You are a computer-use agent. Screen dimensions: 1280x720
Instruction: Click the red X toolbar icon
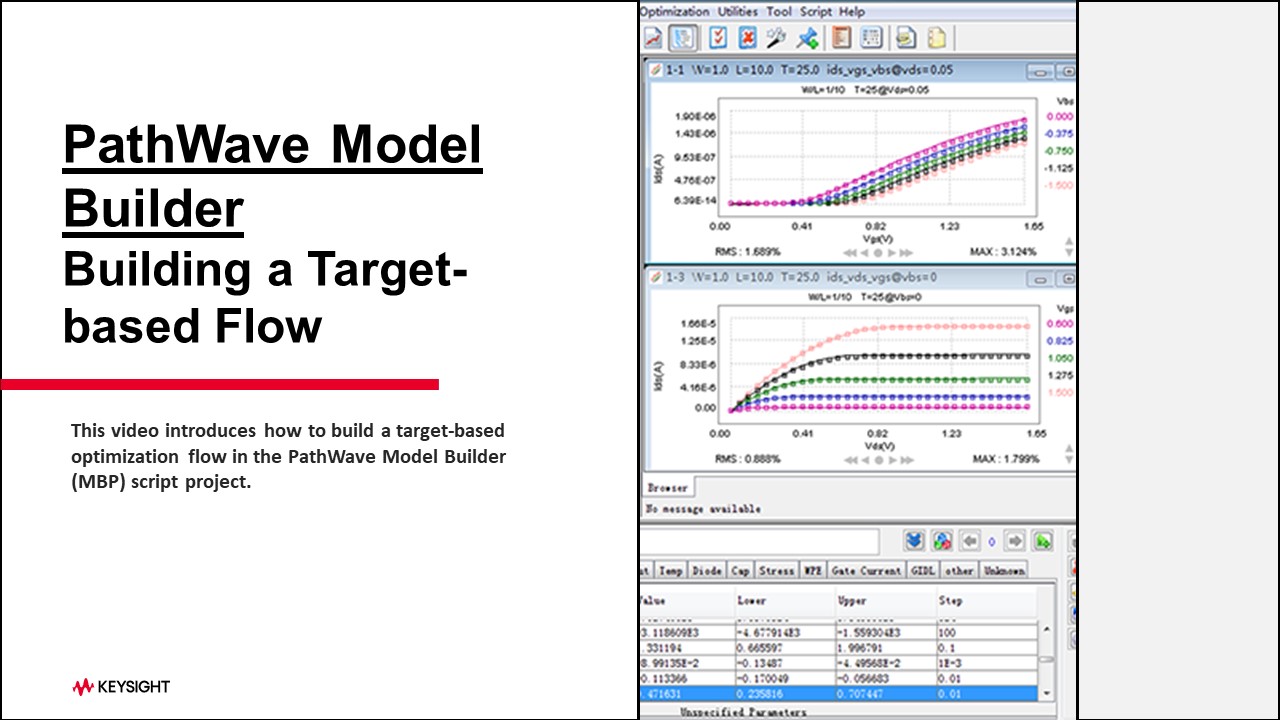pos(746,38)
